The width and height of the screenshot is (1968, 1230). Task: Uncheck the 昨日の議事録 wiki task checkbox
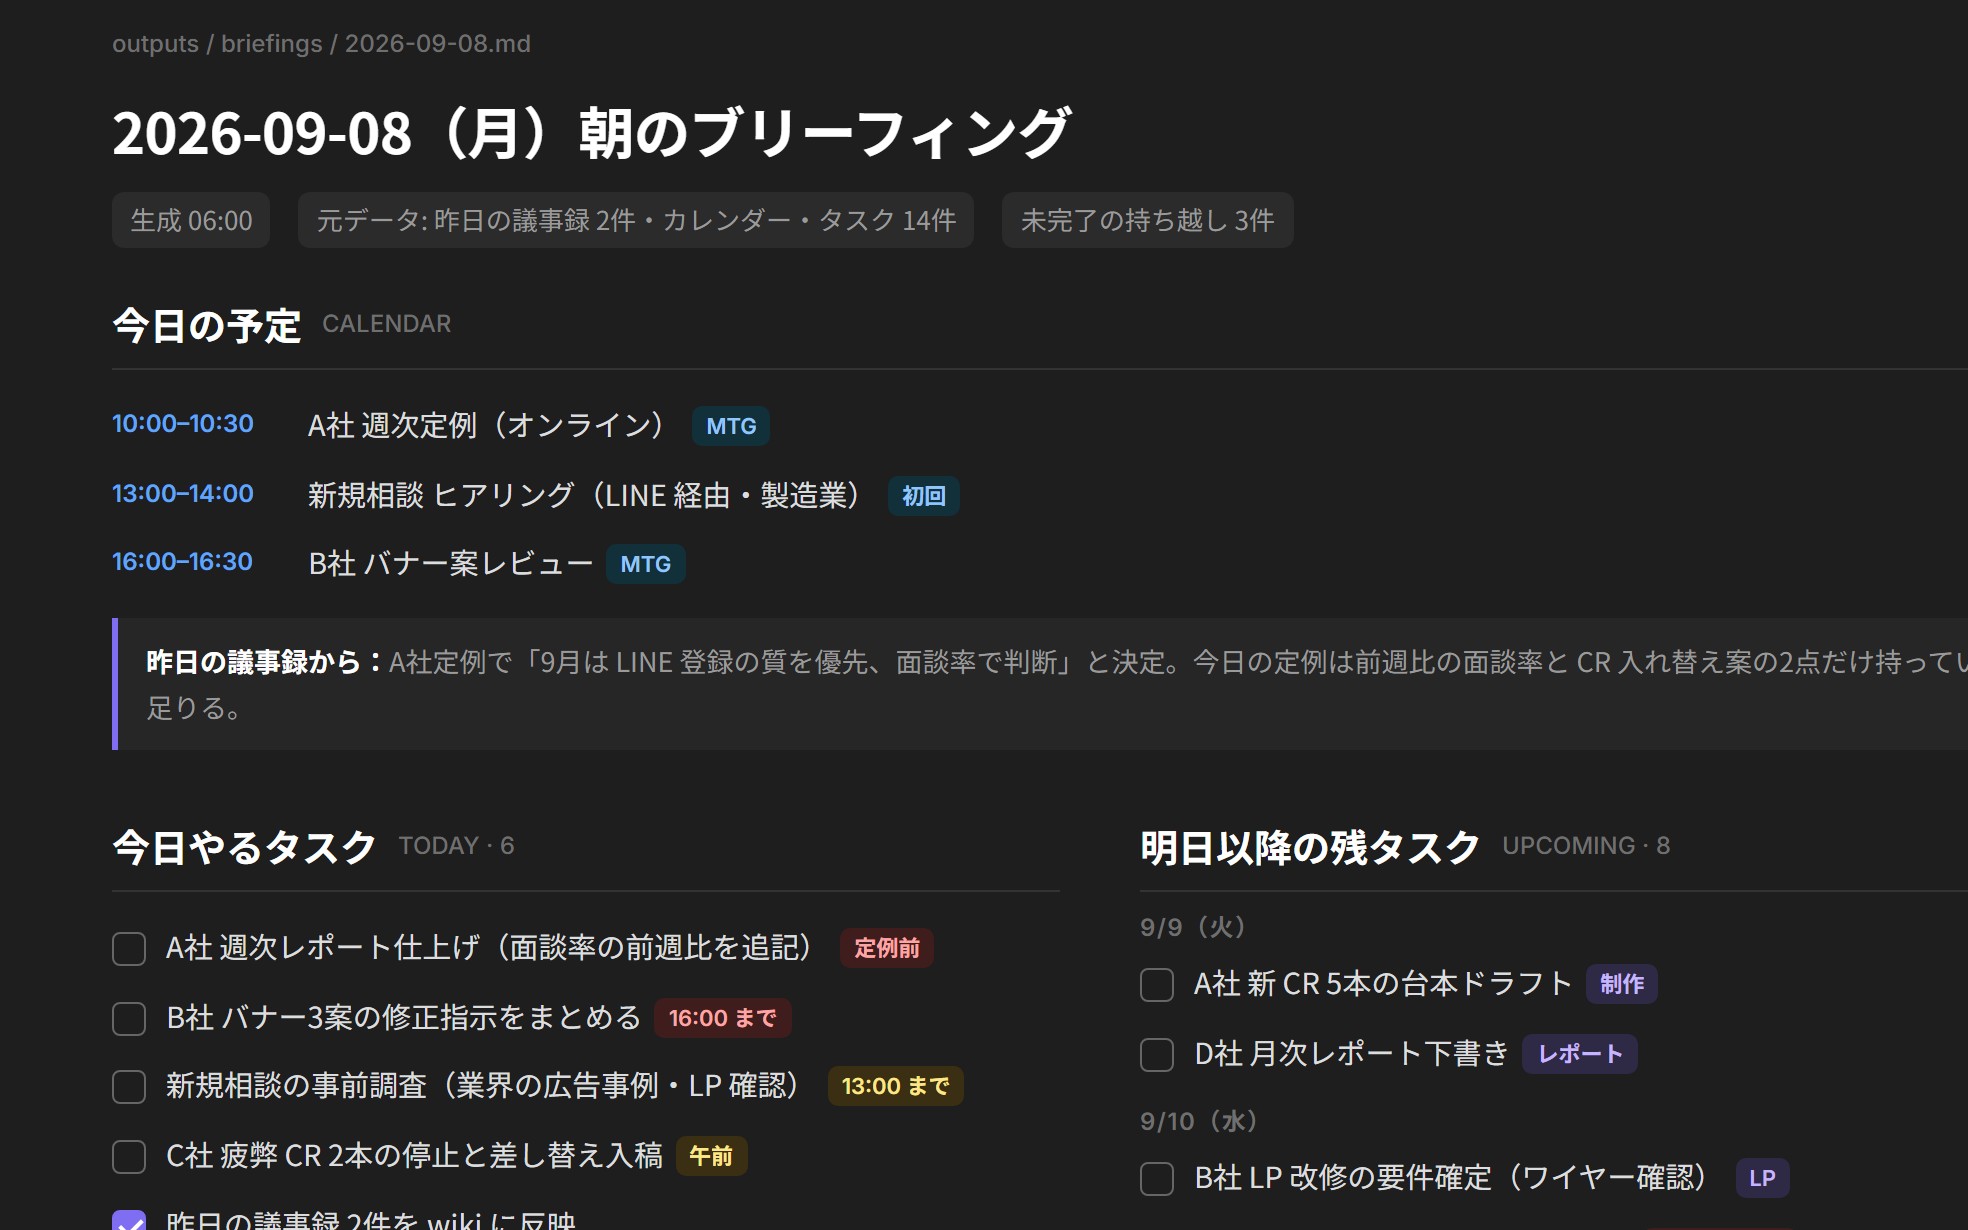point(129,1221)
